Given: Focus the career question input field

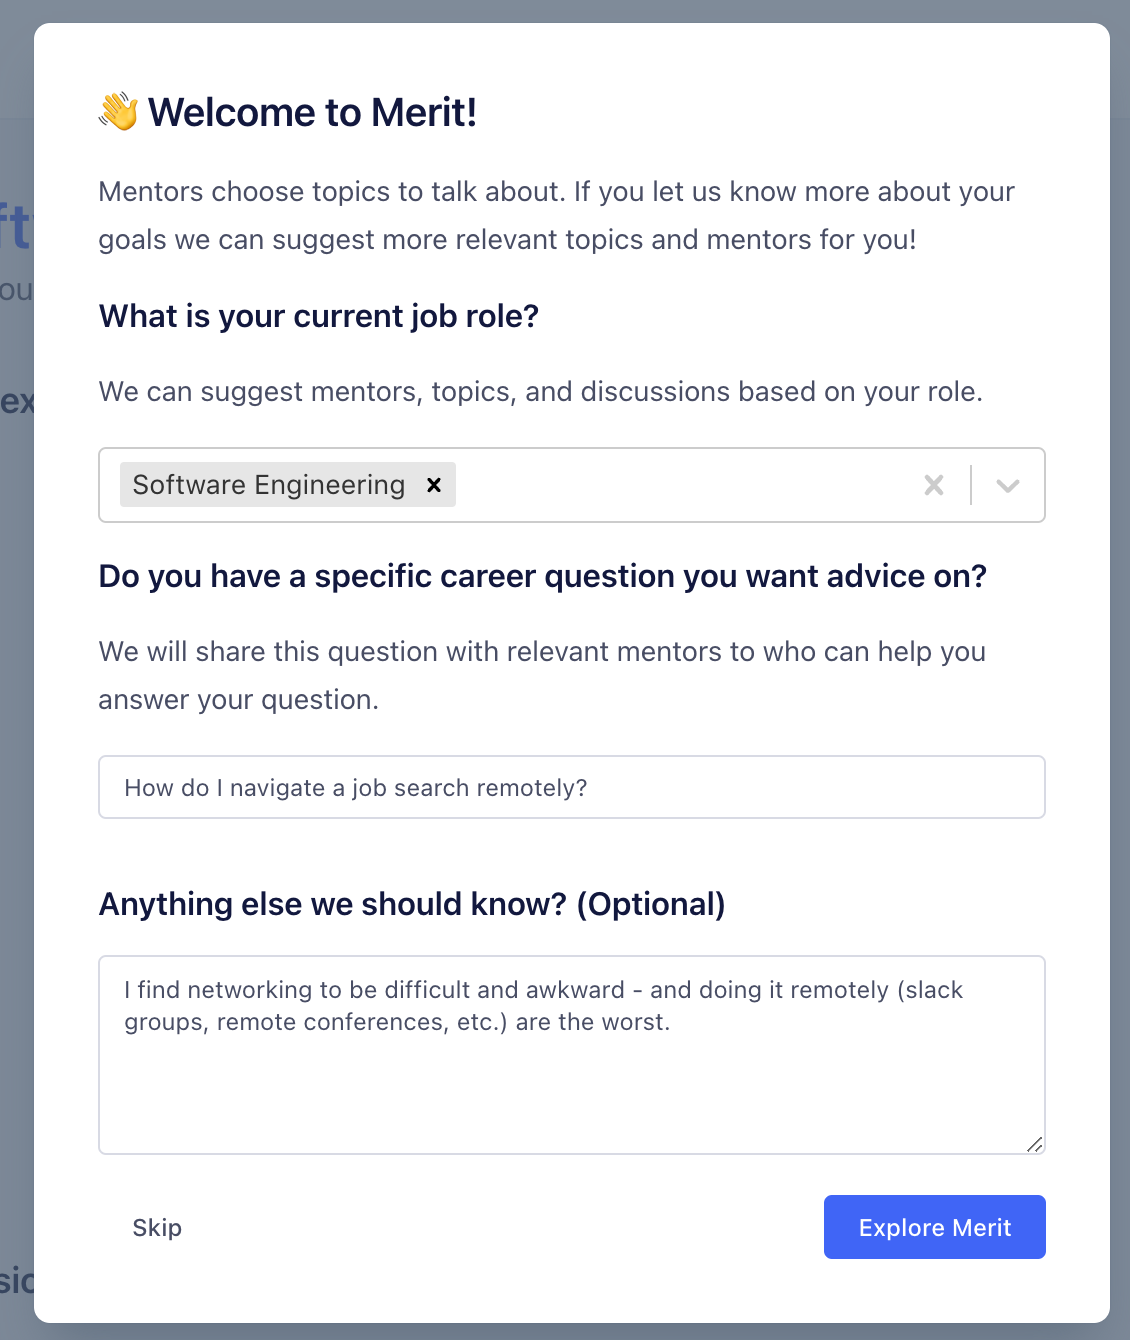Looking at the screenshot, I should tap(571, 787).
